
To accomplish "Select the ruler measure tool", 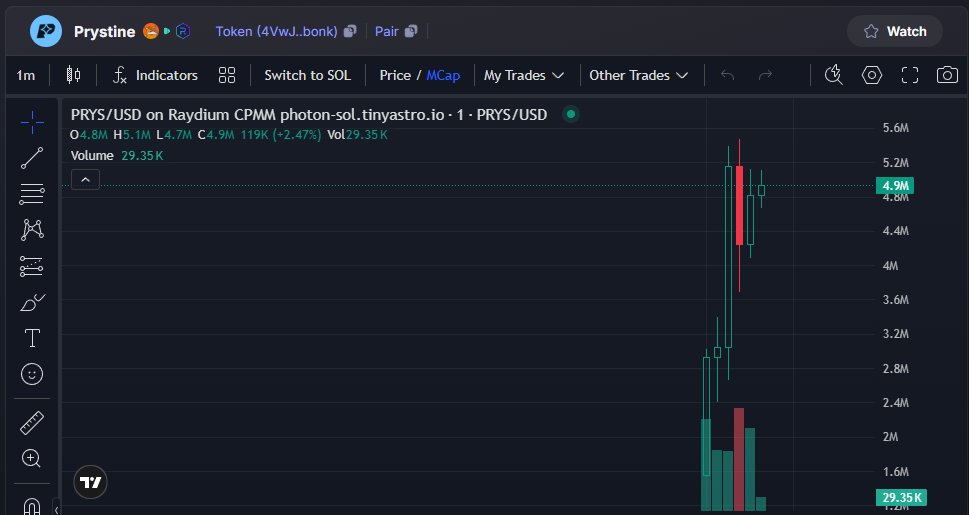I will coord(32,423).
